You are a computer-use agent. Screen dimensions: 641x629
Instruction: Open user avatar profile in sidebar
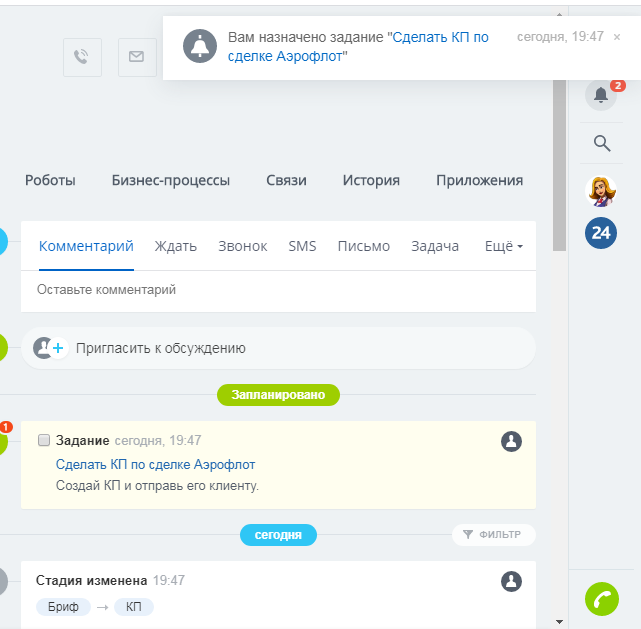click(601, 190)
